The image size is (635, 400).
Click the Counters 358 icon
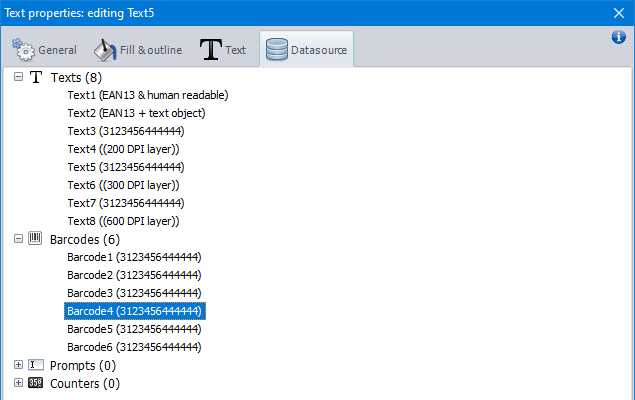click(36, 383)
